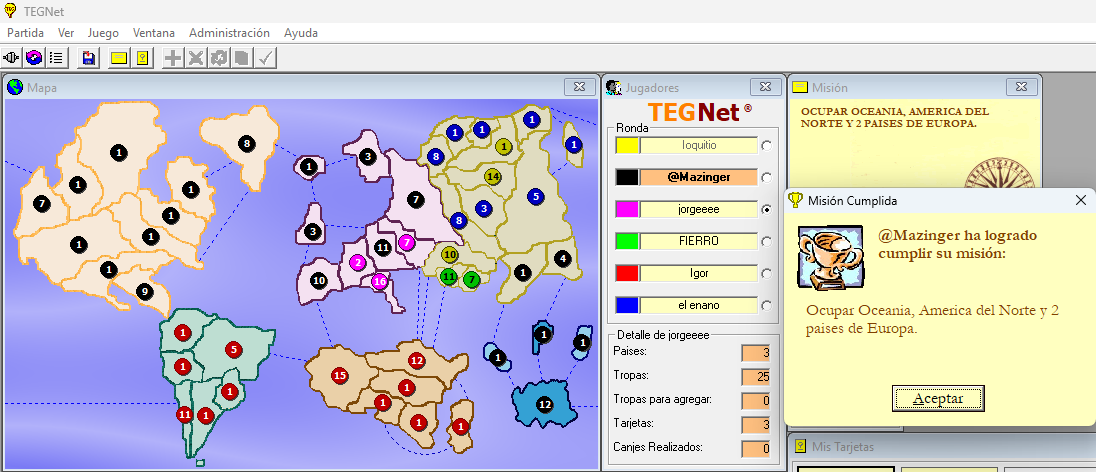Open the Juego menu

point(103,33)
